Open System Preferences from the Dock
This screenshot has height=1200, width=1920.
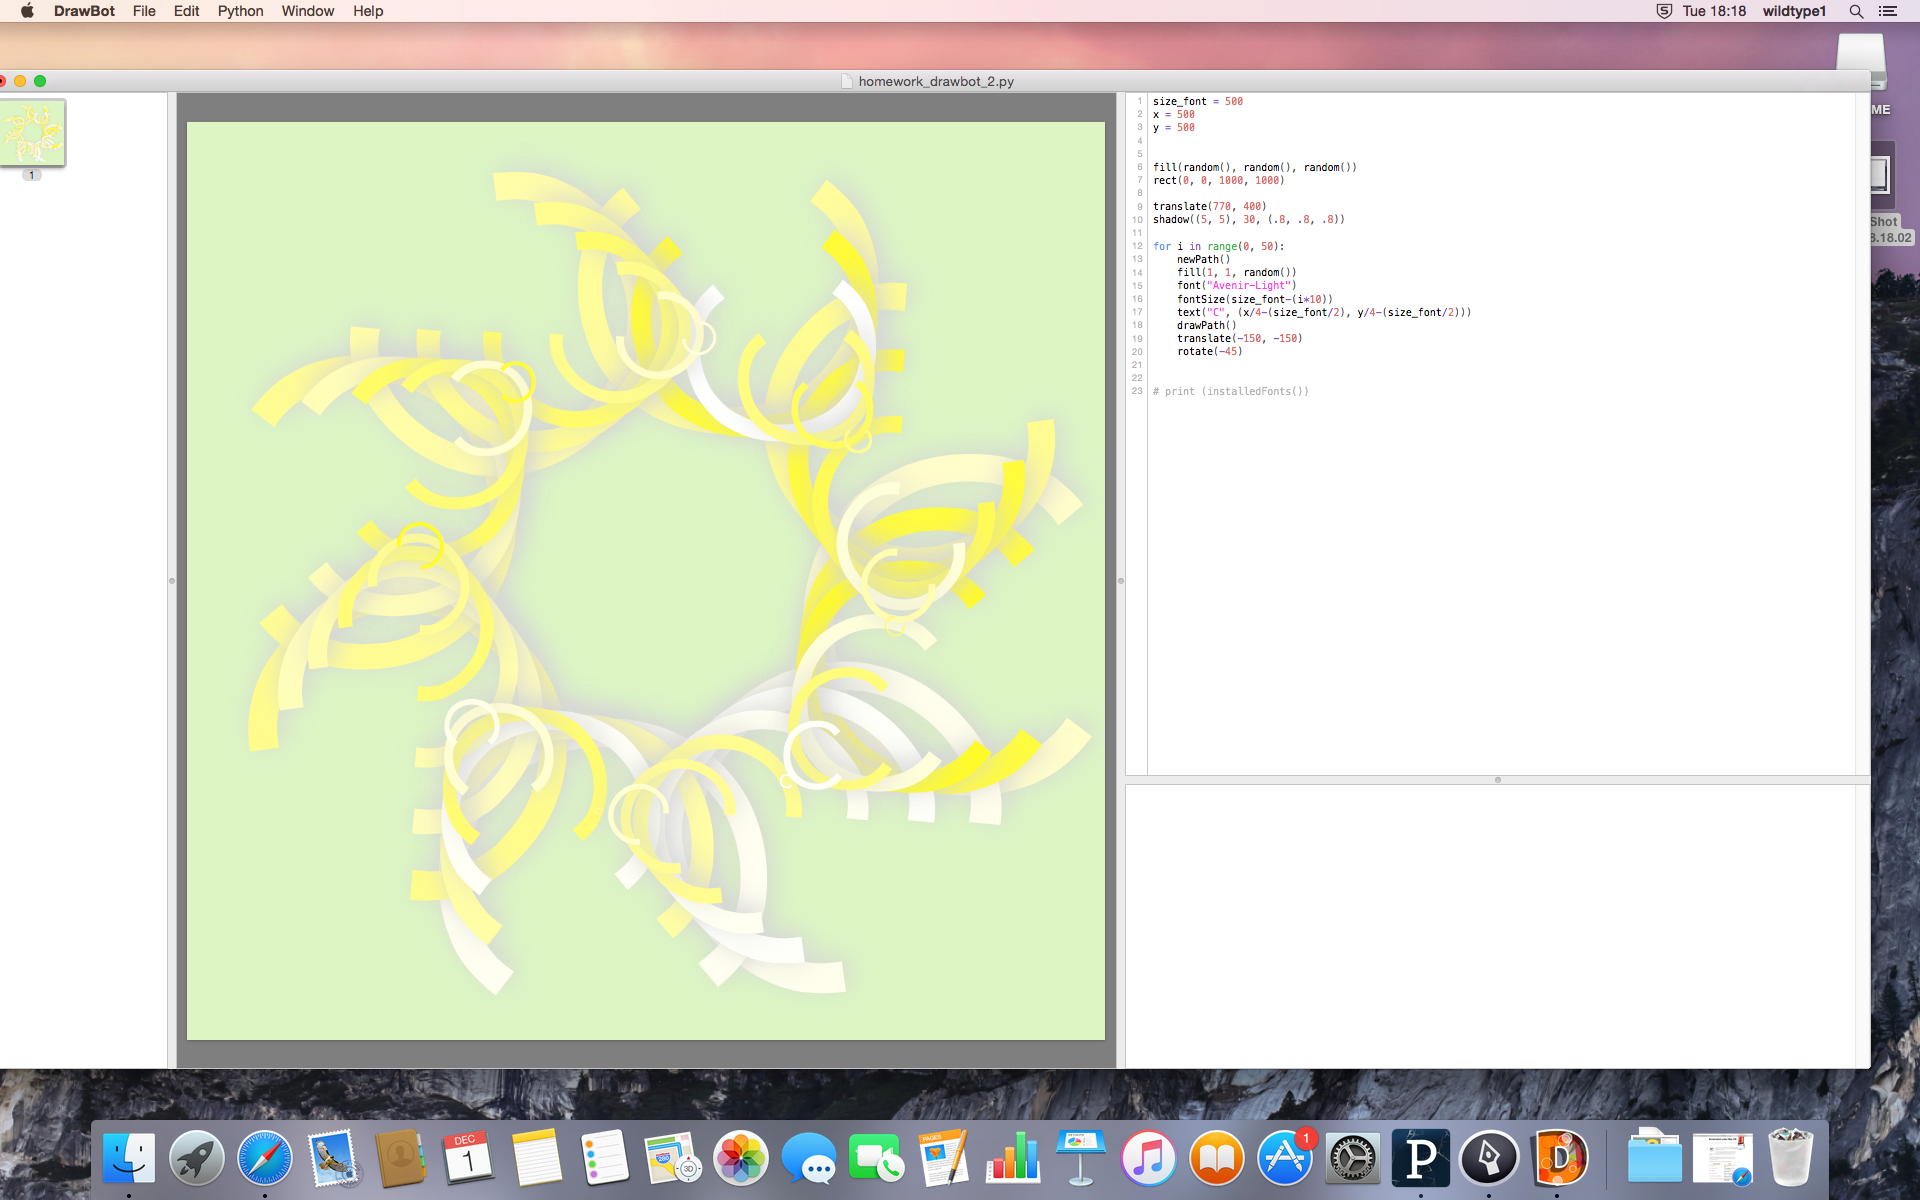(1352, 1159)
